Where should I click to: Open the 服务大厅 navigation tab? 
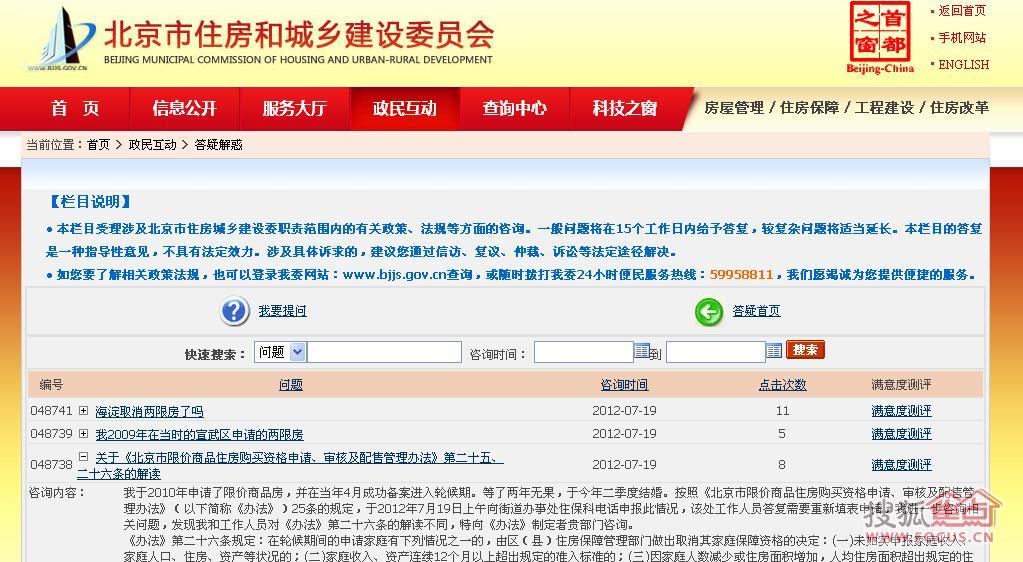tap(295, 108)
